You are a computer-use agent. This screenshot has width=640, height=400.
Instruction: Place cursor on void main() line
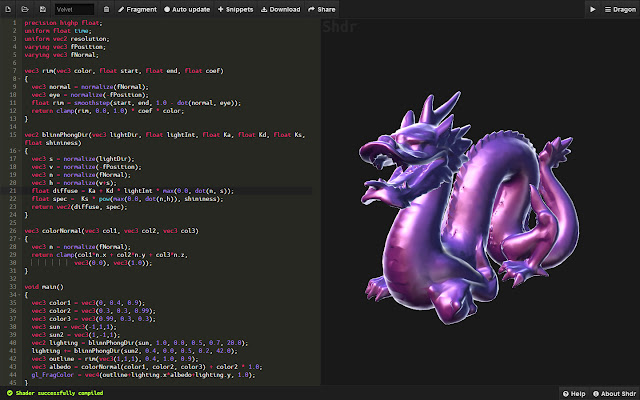coord(42,286)
